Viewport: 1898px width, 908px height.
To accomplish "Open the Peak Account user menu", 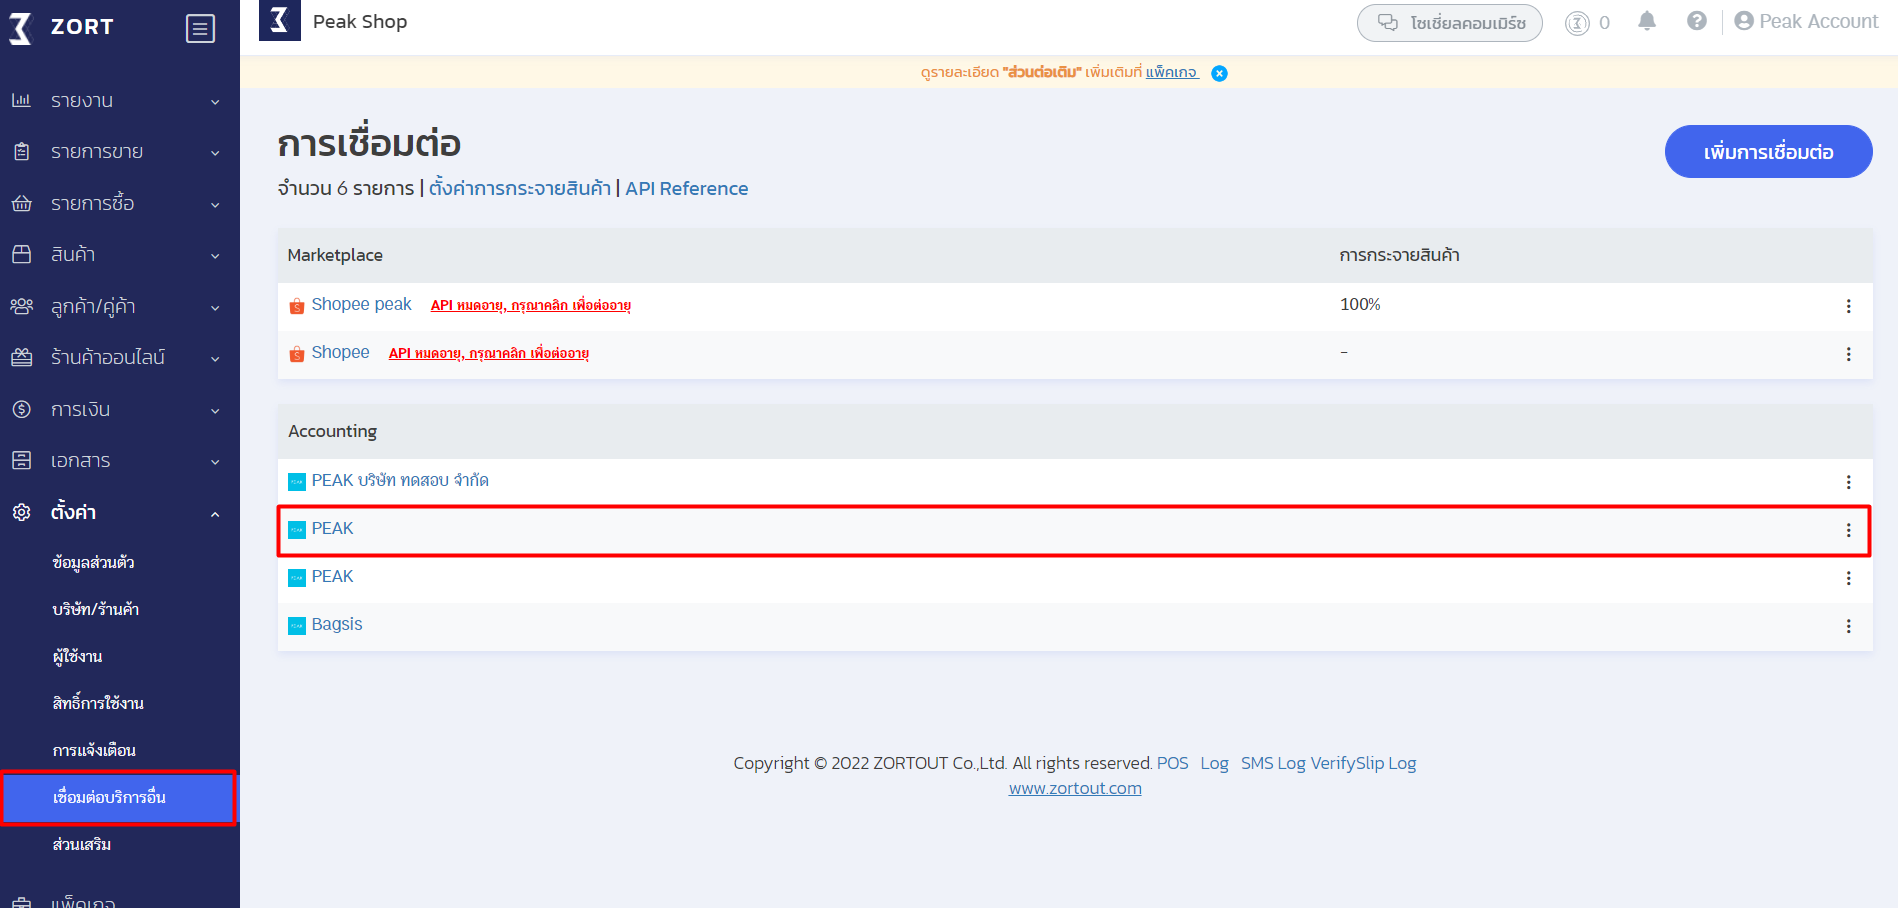I will pos(1806,22).
